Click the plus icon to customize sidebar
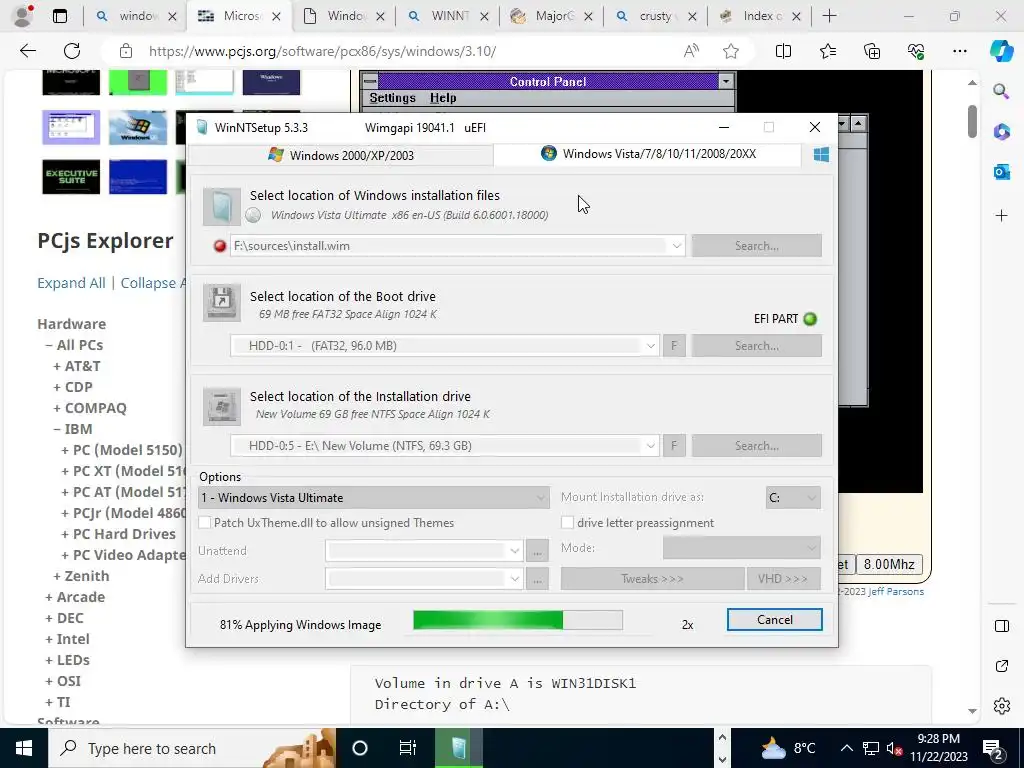The height and width of the screenshot is (768, 1024). (1001, 216)
